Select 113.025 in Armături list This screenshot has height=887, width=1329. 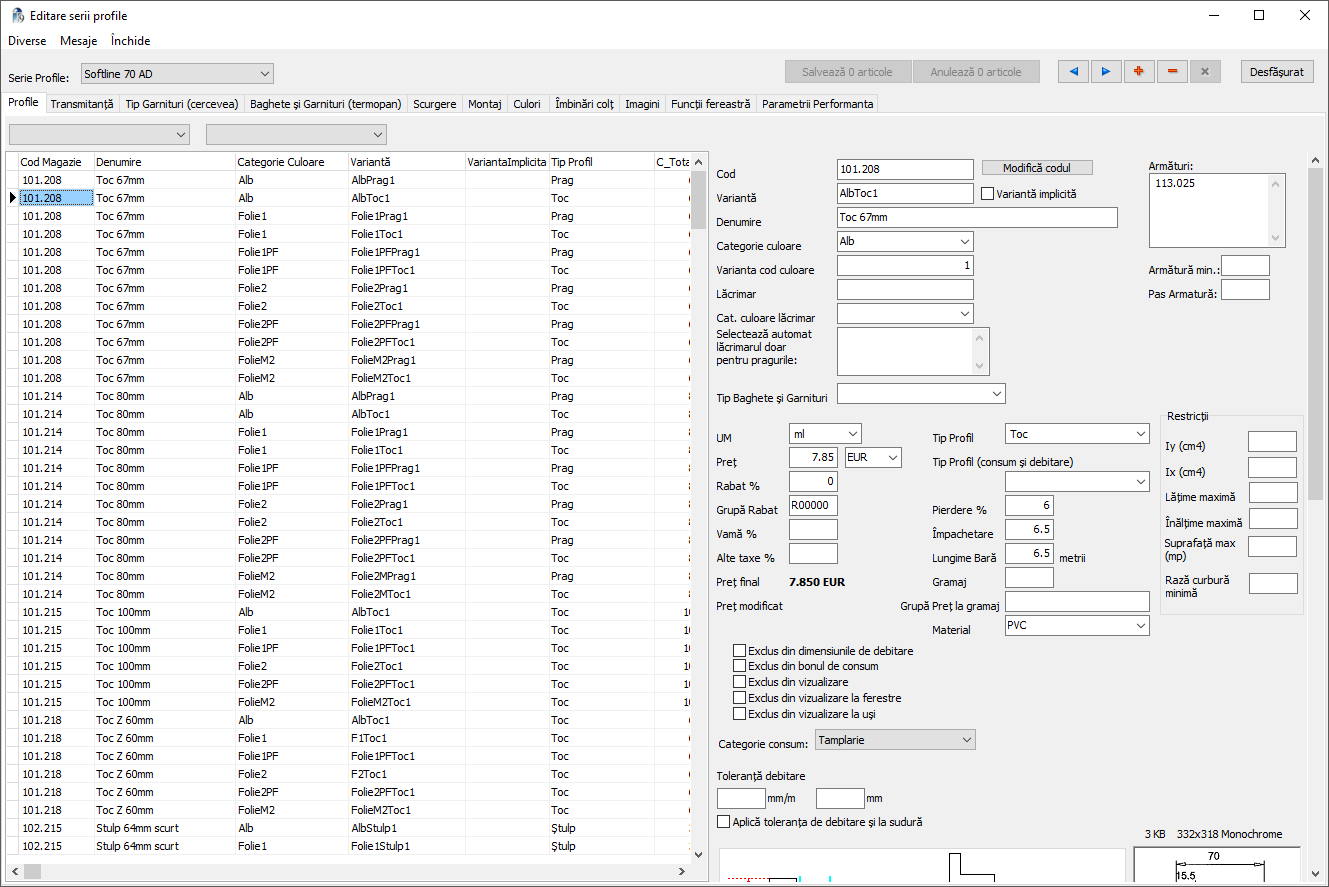pyautogui.click(x=1173, y=184)
